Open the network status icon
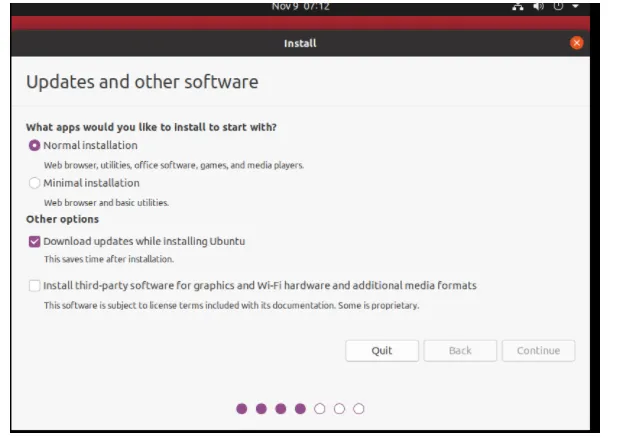Screen dimensions: 629x438 518,6
